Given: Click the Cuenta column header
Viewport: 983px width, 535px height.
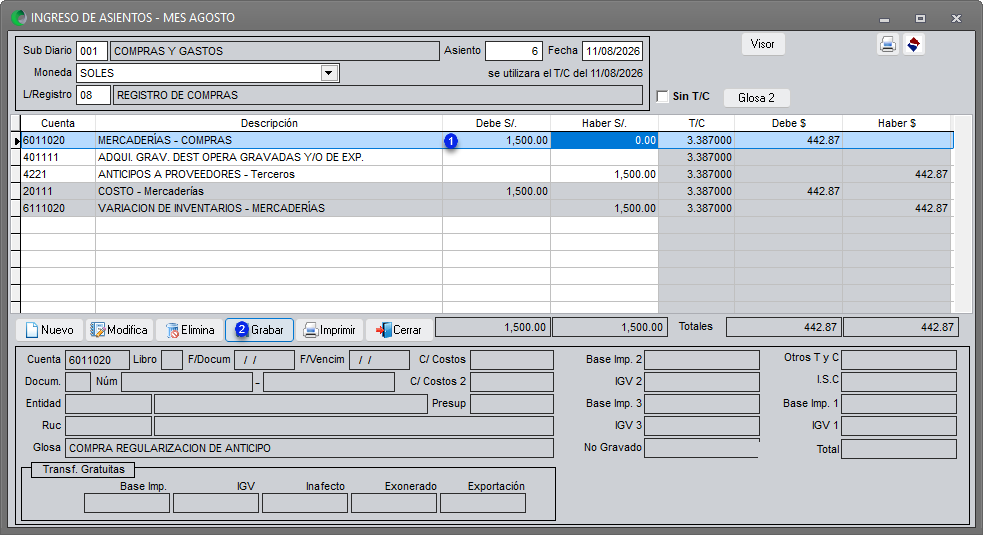Looking at the screenshot, I should (58, 124).
